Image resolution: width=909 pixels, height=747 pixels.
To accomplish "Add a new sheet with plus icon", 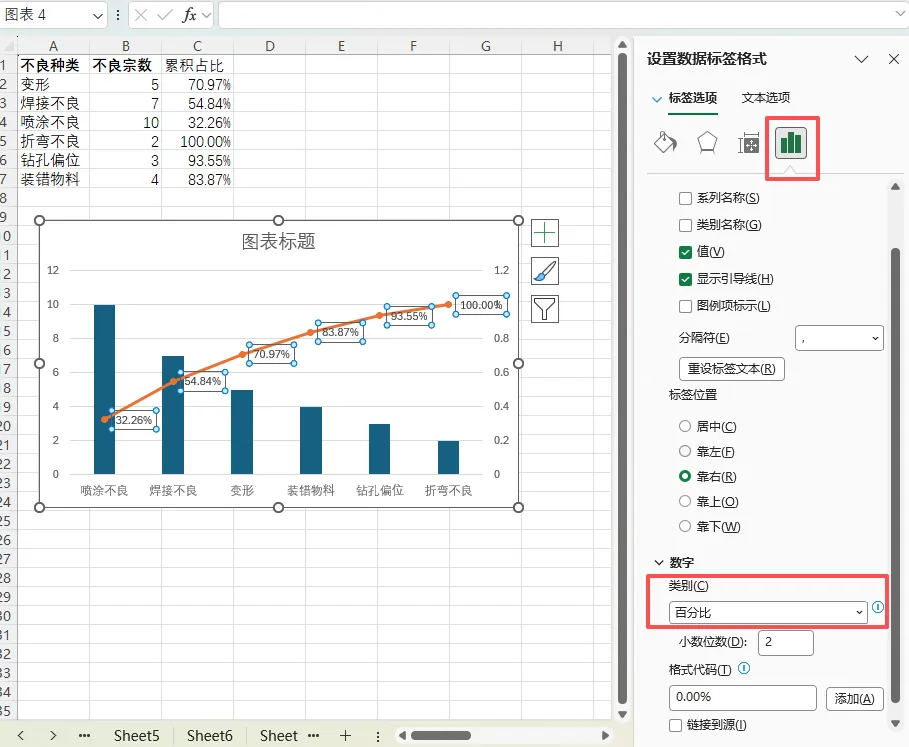I will [346, 735].
